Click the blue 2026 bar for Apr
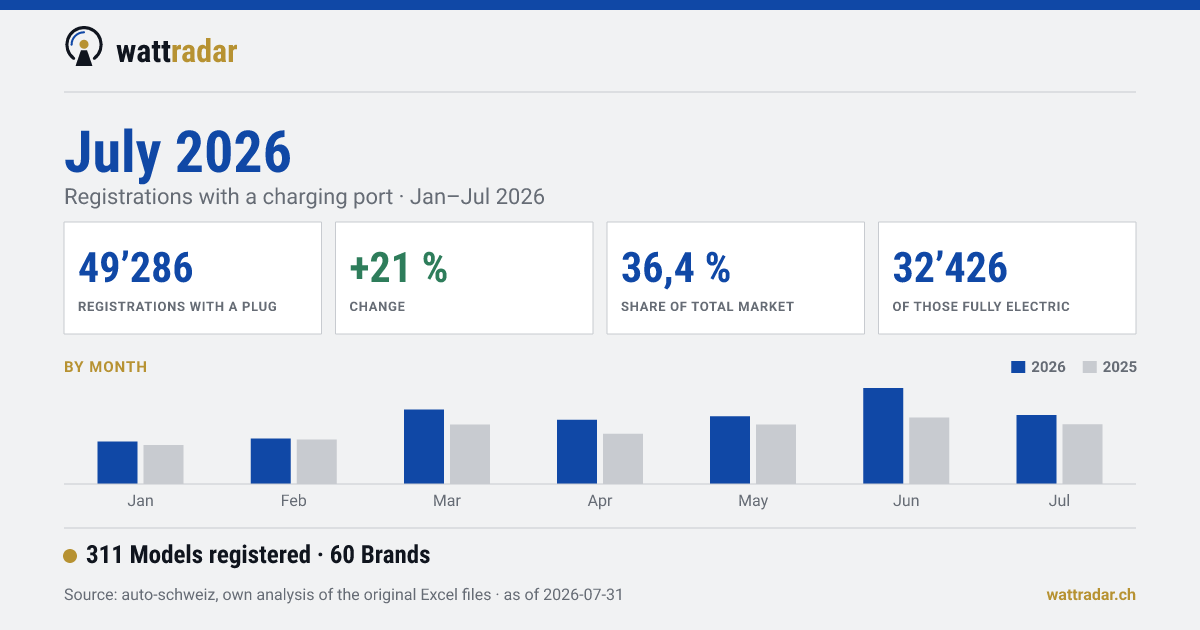 [577, 451]
